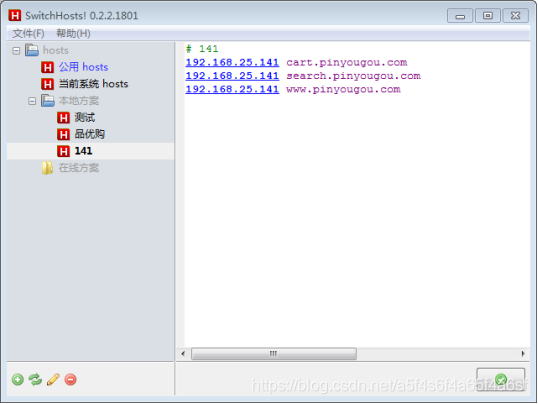Select the 当前系统 hosts entry

[93, 84]
